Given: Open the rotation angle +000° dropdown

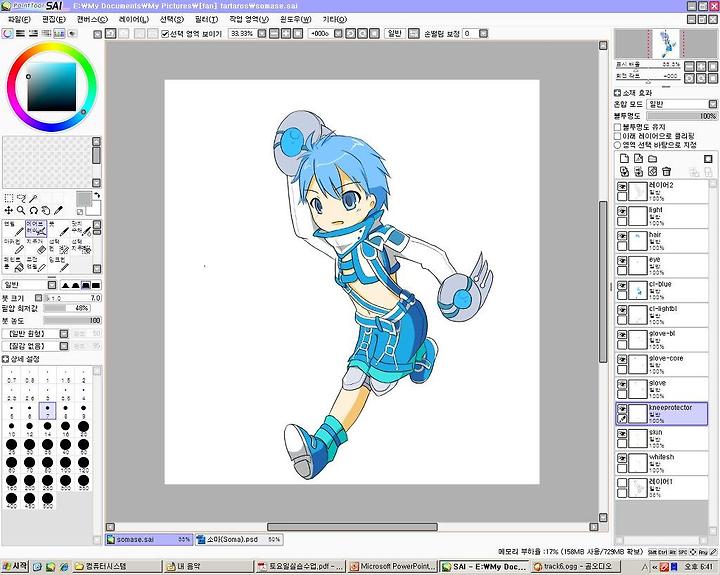Looking at the screenshot, I should coord(338,34).
